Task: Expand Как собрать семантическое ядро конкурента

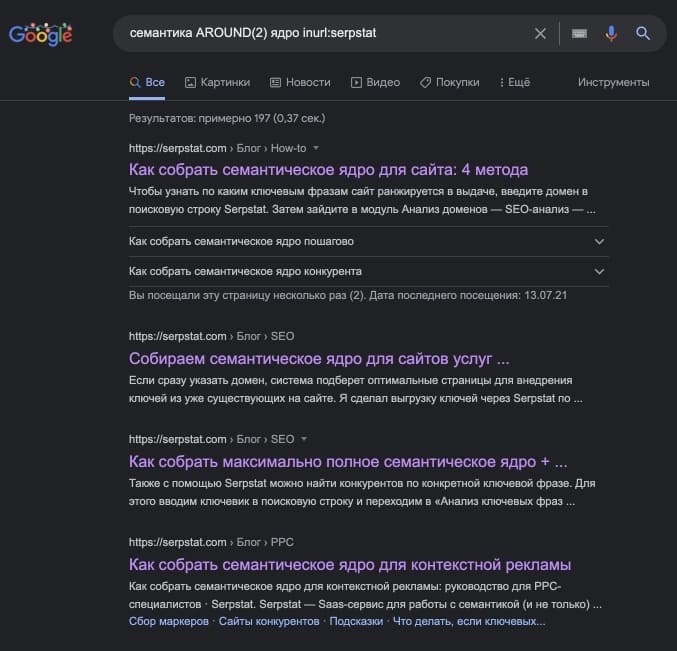Action: (x=368, y=272)
